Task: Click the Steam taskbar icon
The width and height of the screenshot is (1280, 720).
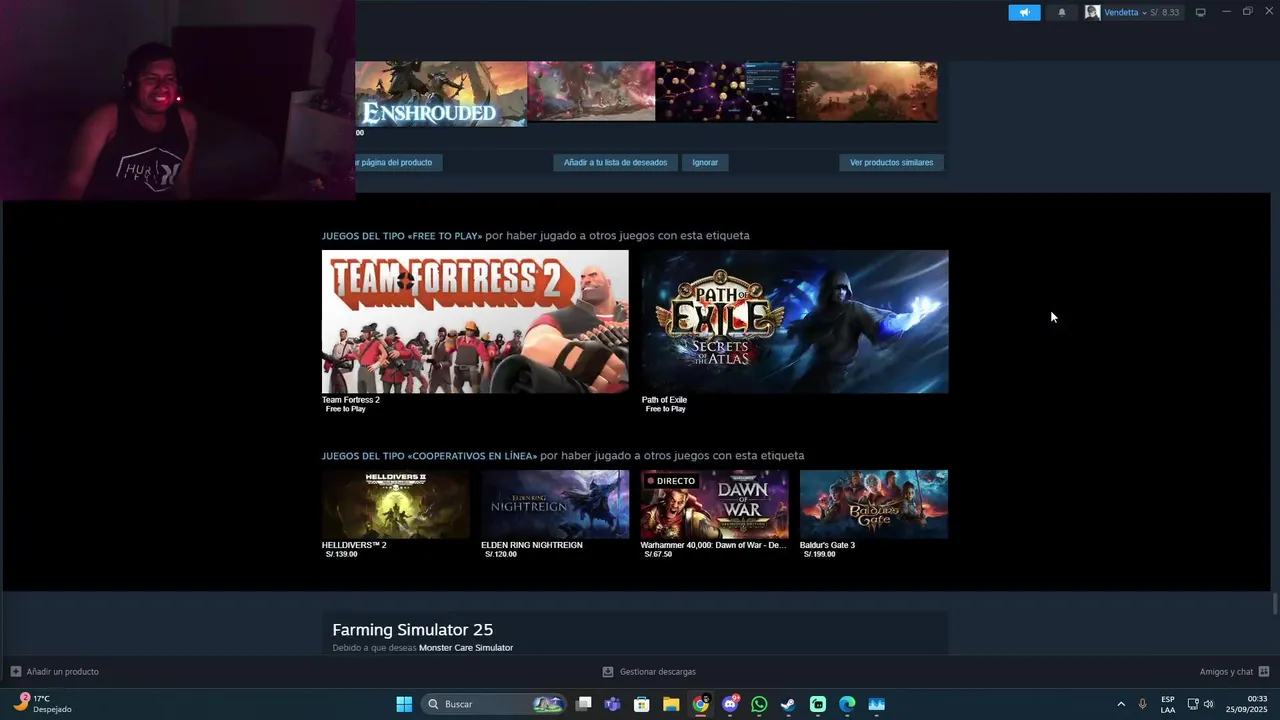Action: 788,704
